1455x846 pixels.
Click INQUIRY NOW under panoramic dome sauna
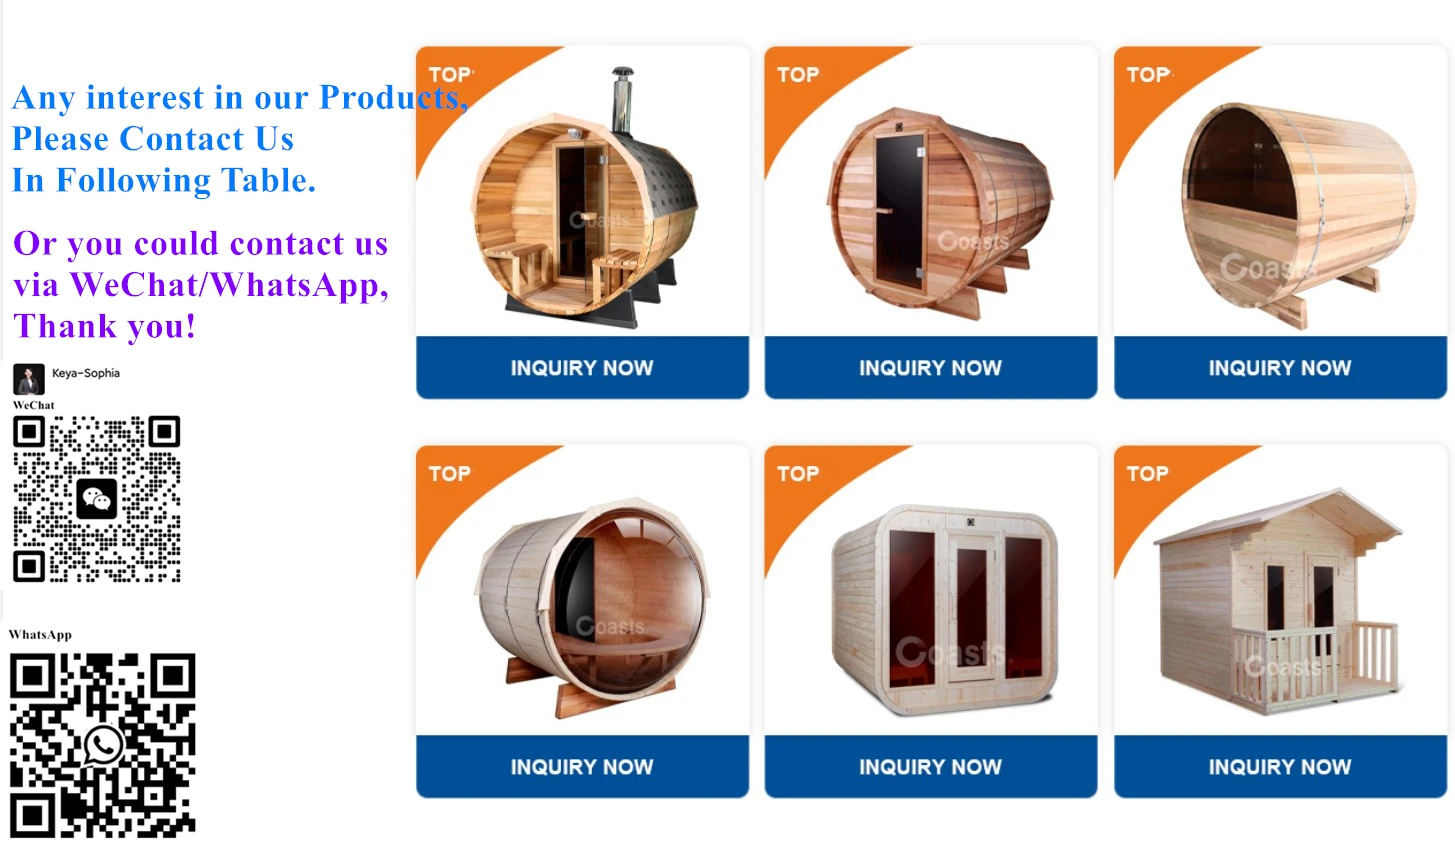coord(582,767)
